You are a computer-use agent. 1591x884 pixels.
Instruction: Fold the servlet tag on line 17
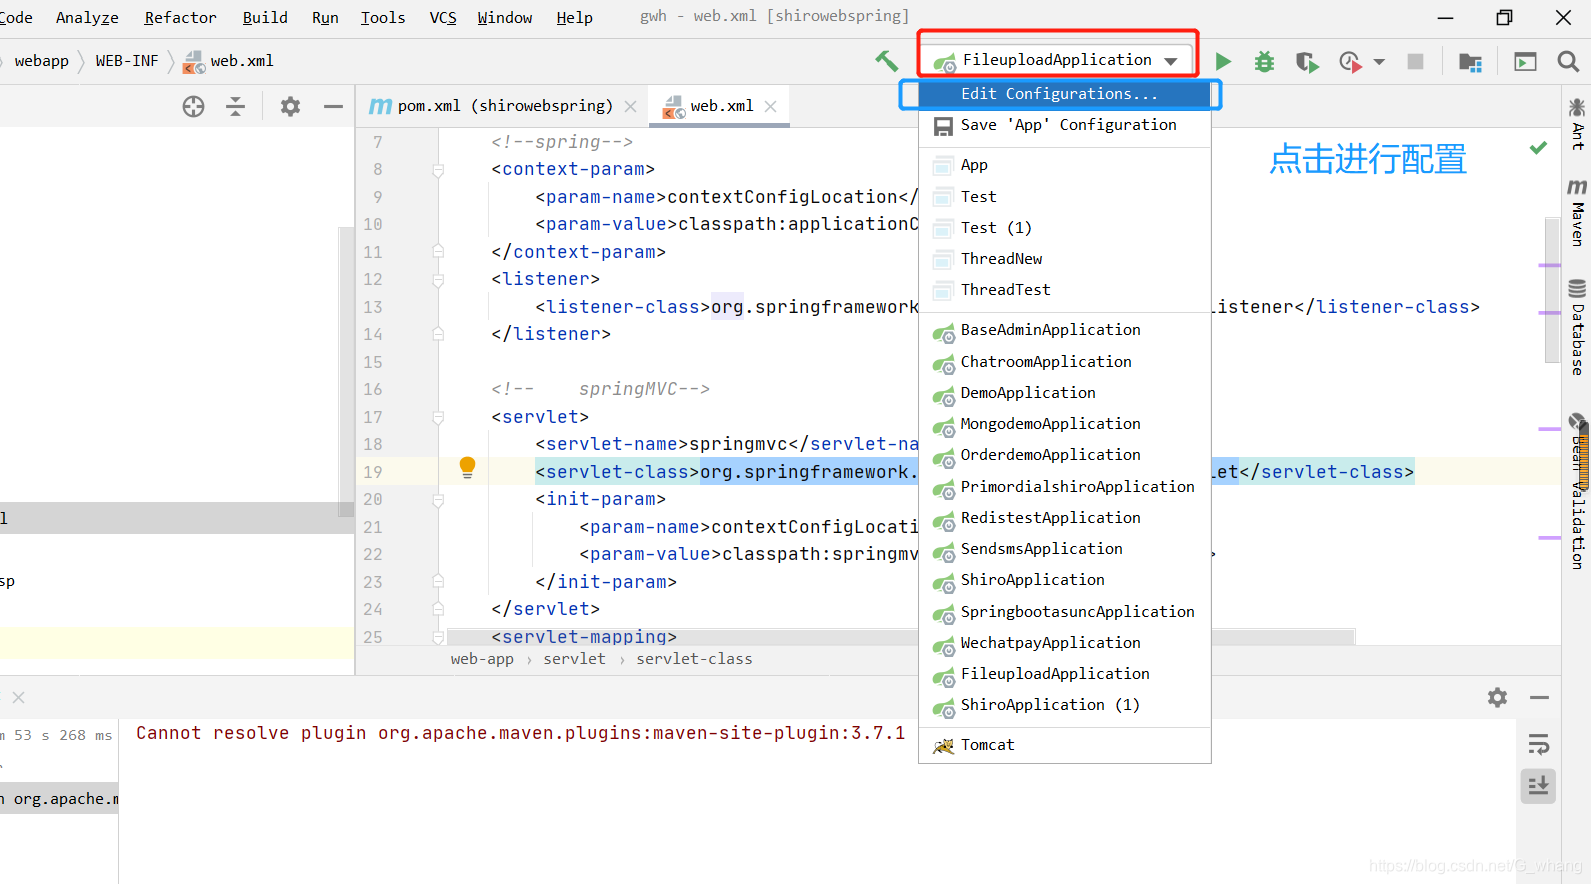[438, 417]
